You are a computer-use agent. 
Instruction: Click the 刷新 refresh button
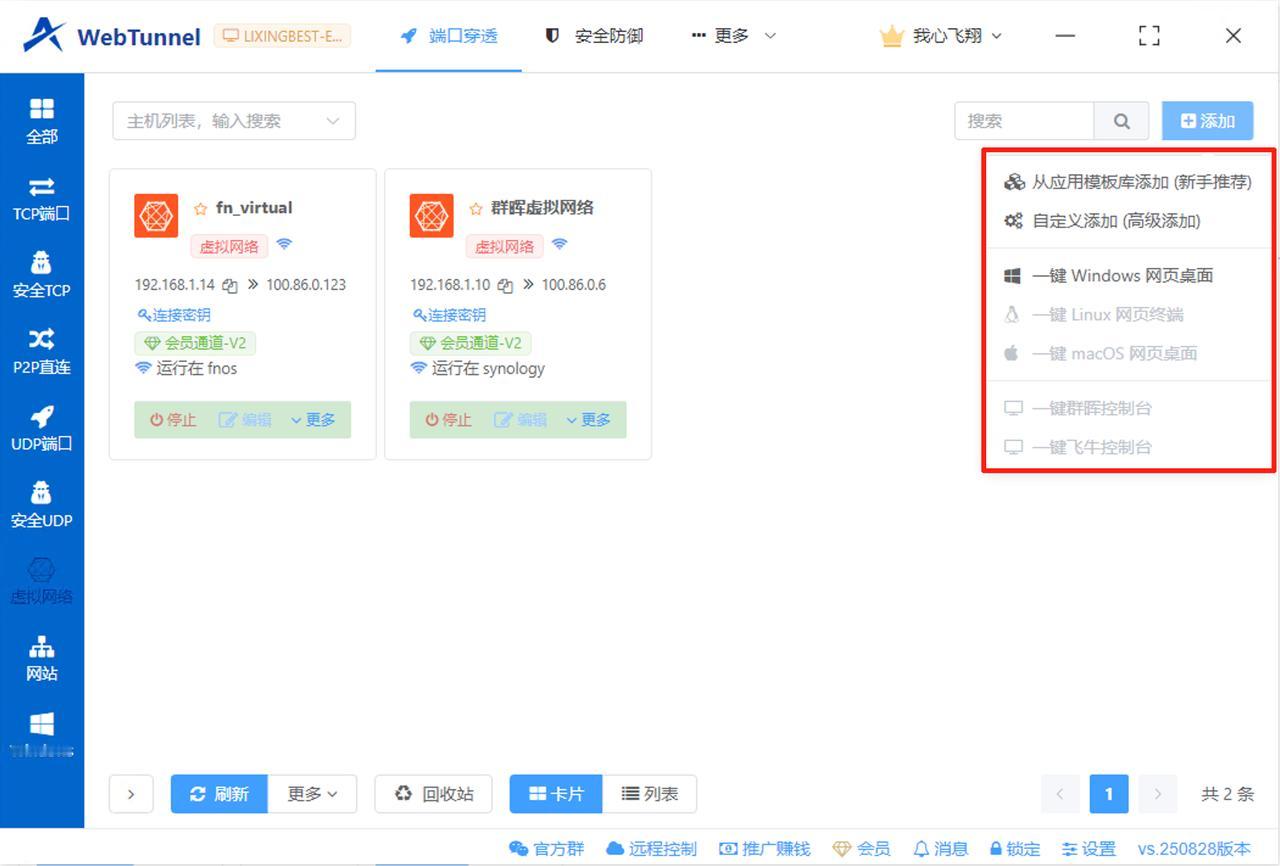(x=219, y=794)
